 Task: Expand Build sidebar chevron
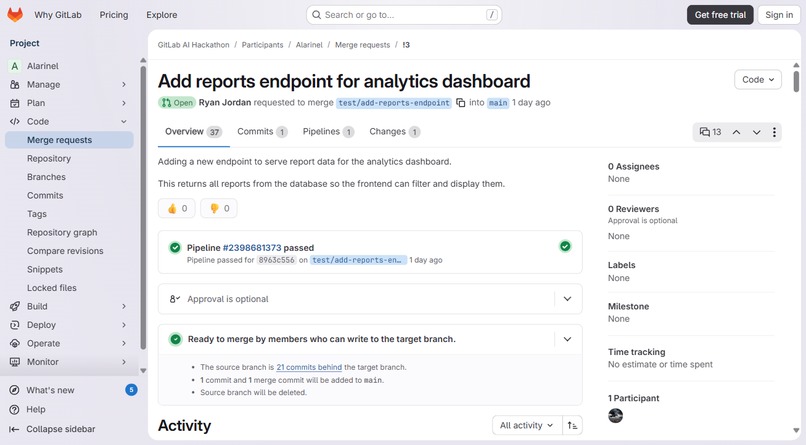pyautogui.click(x=124, y=306)
